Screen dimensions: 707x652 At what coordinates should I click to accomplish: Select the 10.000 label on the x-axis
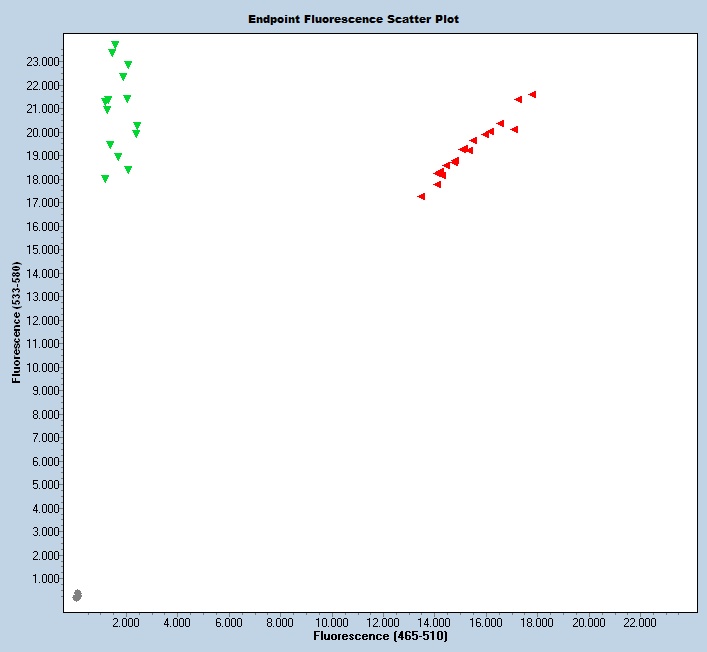tap(331, 622)
